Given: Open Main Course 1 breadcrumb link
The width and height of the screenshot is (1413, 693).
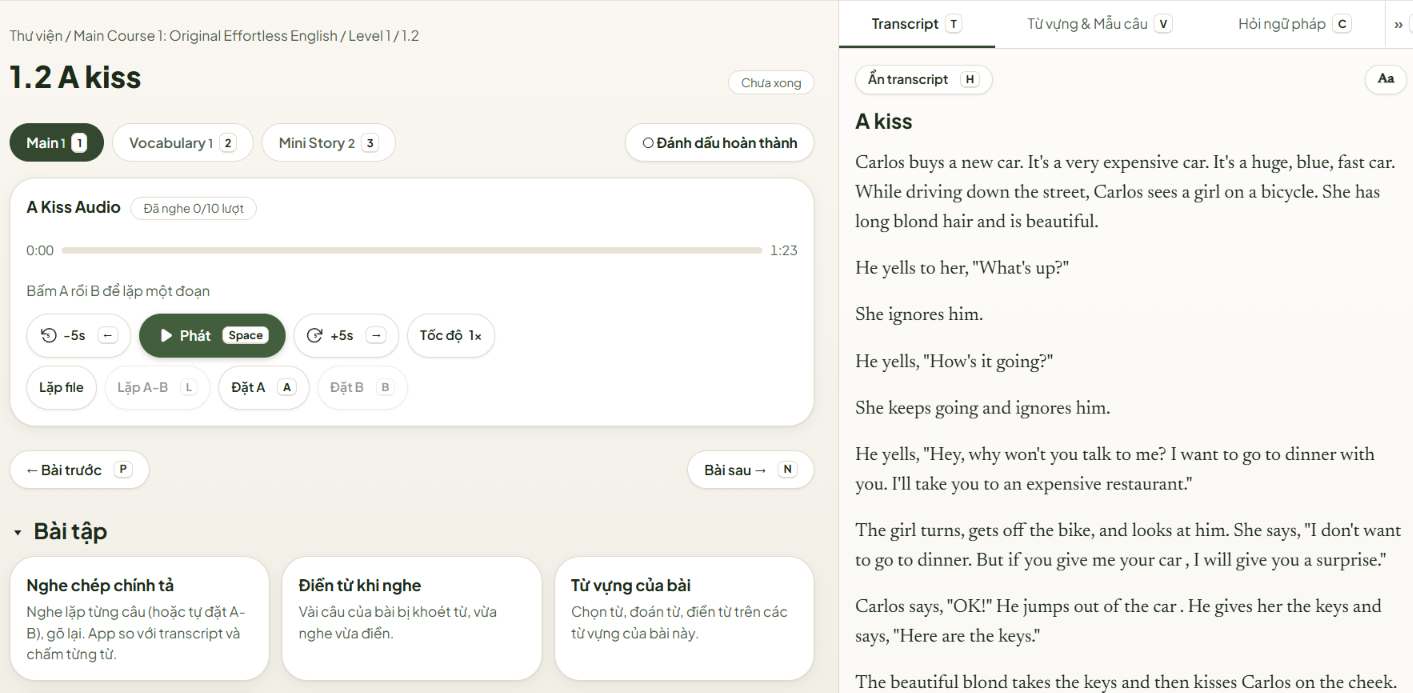Looking at the screenshot, I should click(x=205, y=36).
